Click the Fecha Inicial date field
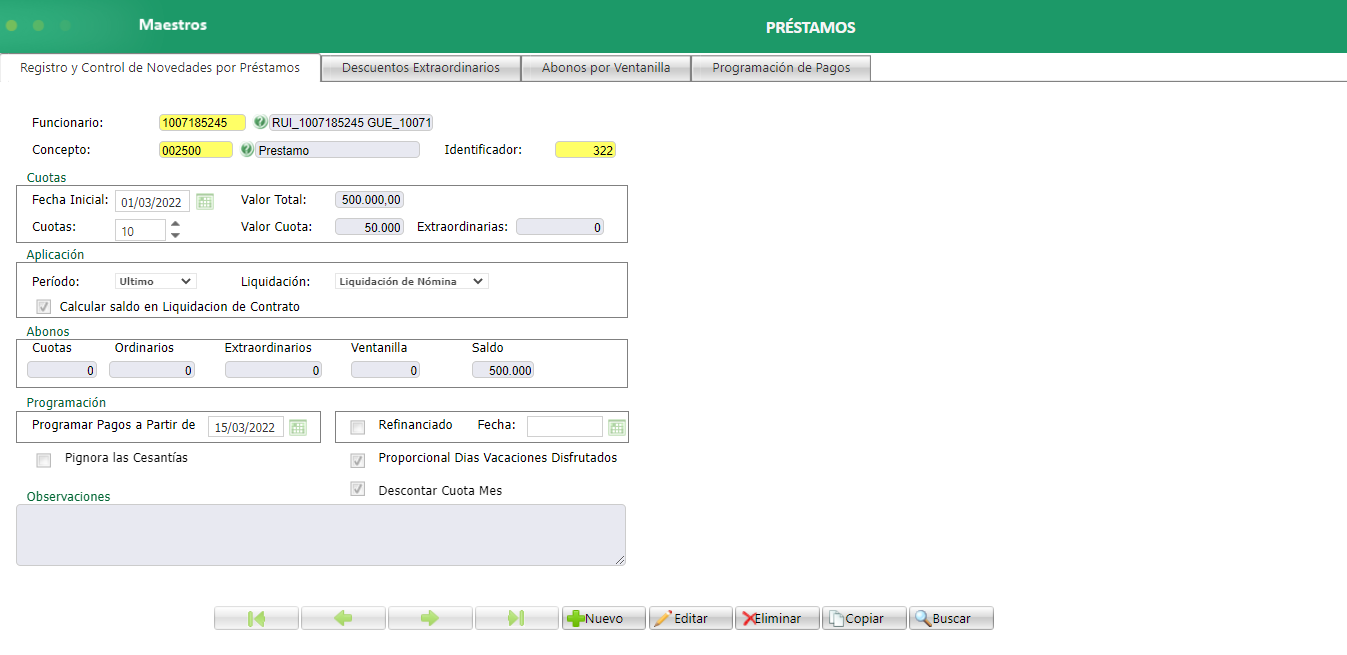 (x=152, y=201)
